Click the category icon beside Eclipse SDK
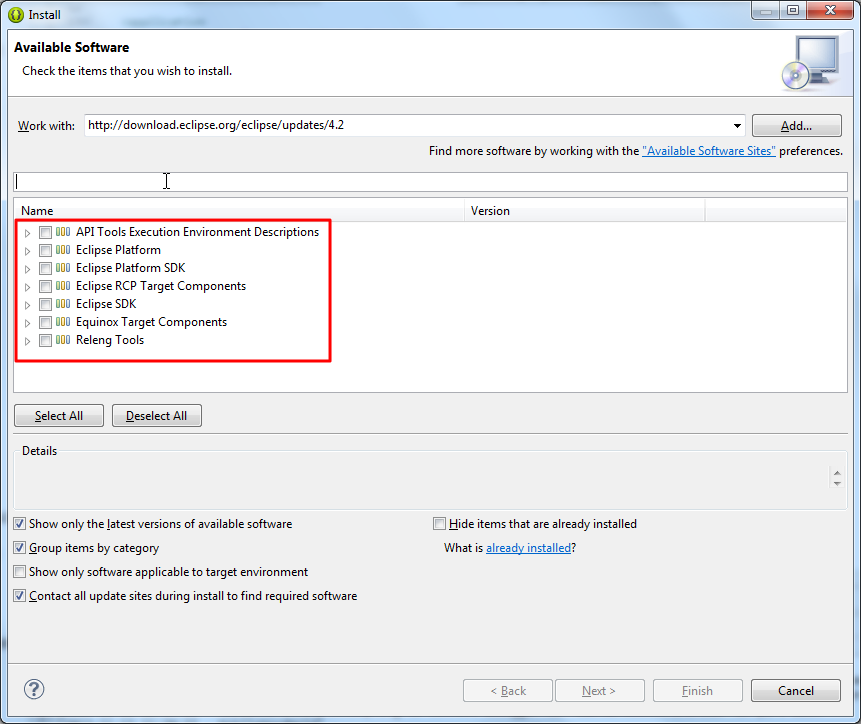Image resolution: width=861 pixels, height=724 pixels. [x=63, y=304]
